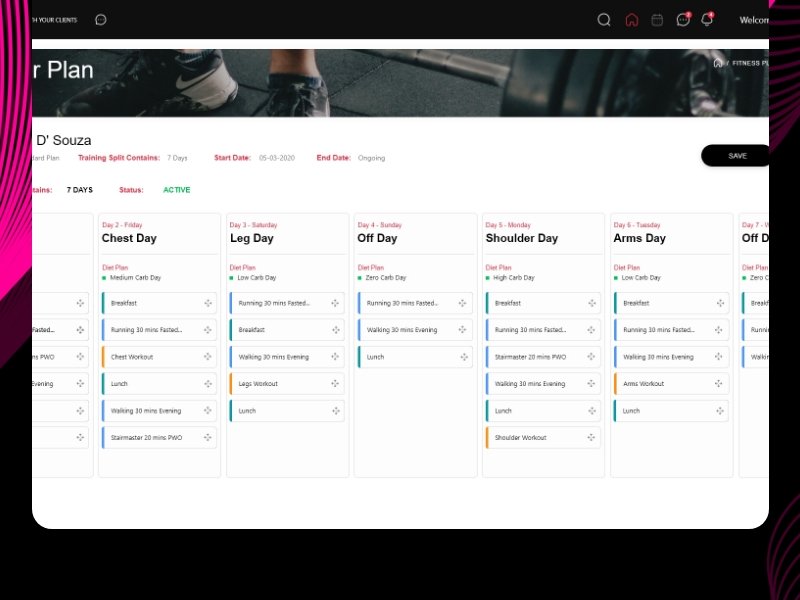
Task: Open the calendar icon in top bar
Action: [657, 20]
